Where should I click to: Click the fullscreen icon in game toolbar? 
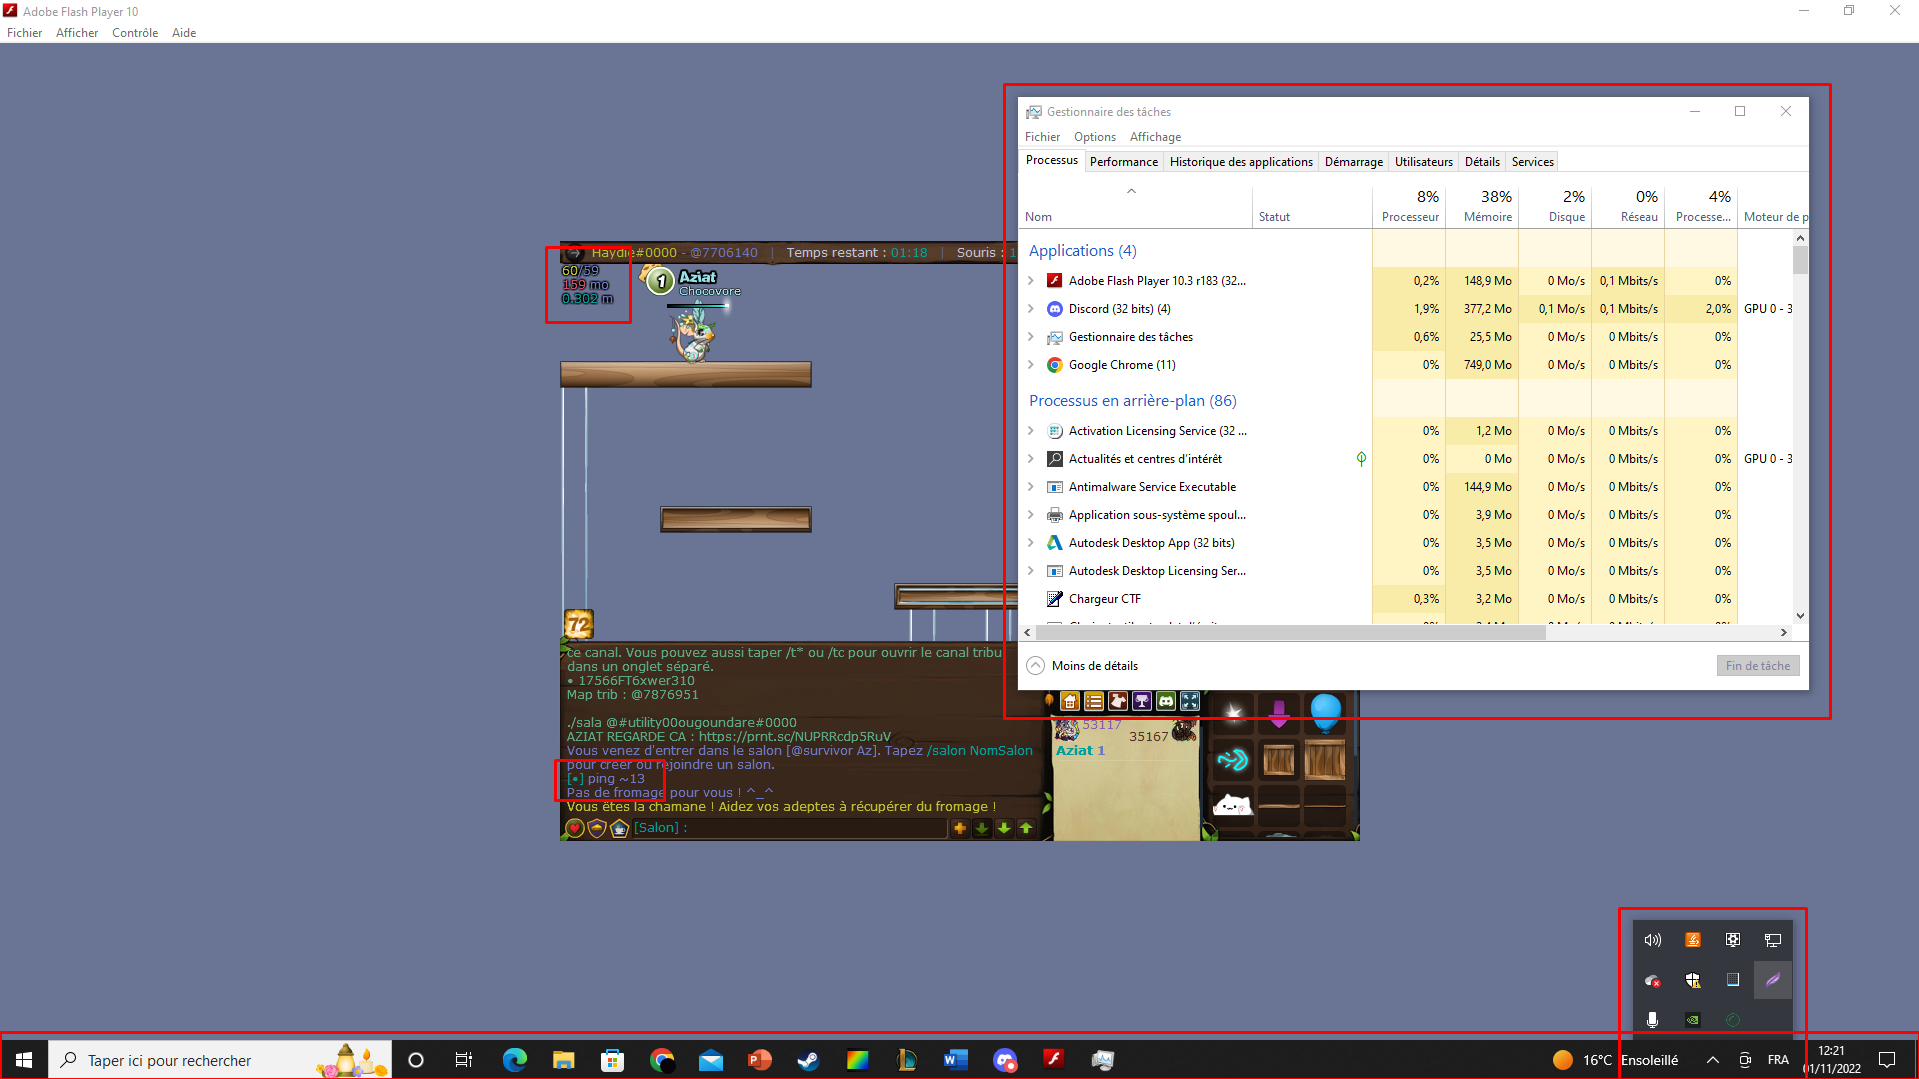pos(1190,702)
